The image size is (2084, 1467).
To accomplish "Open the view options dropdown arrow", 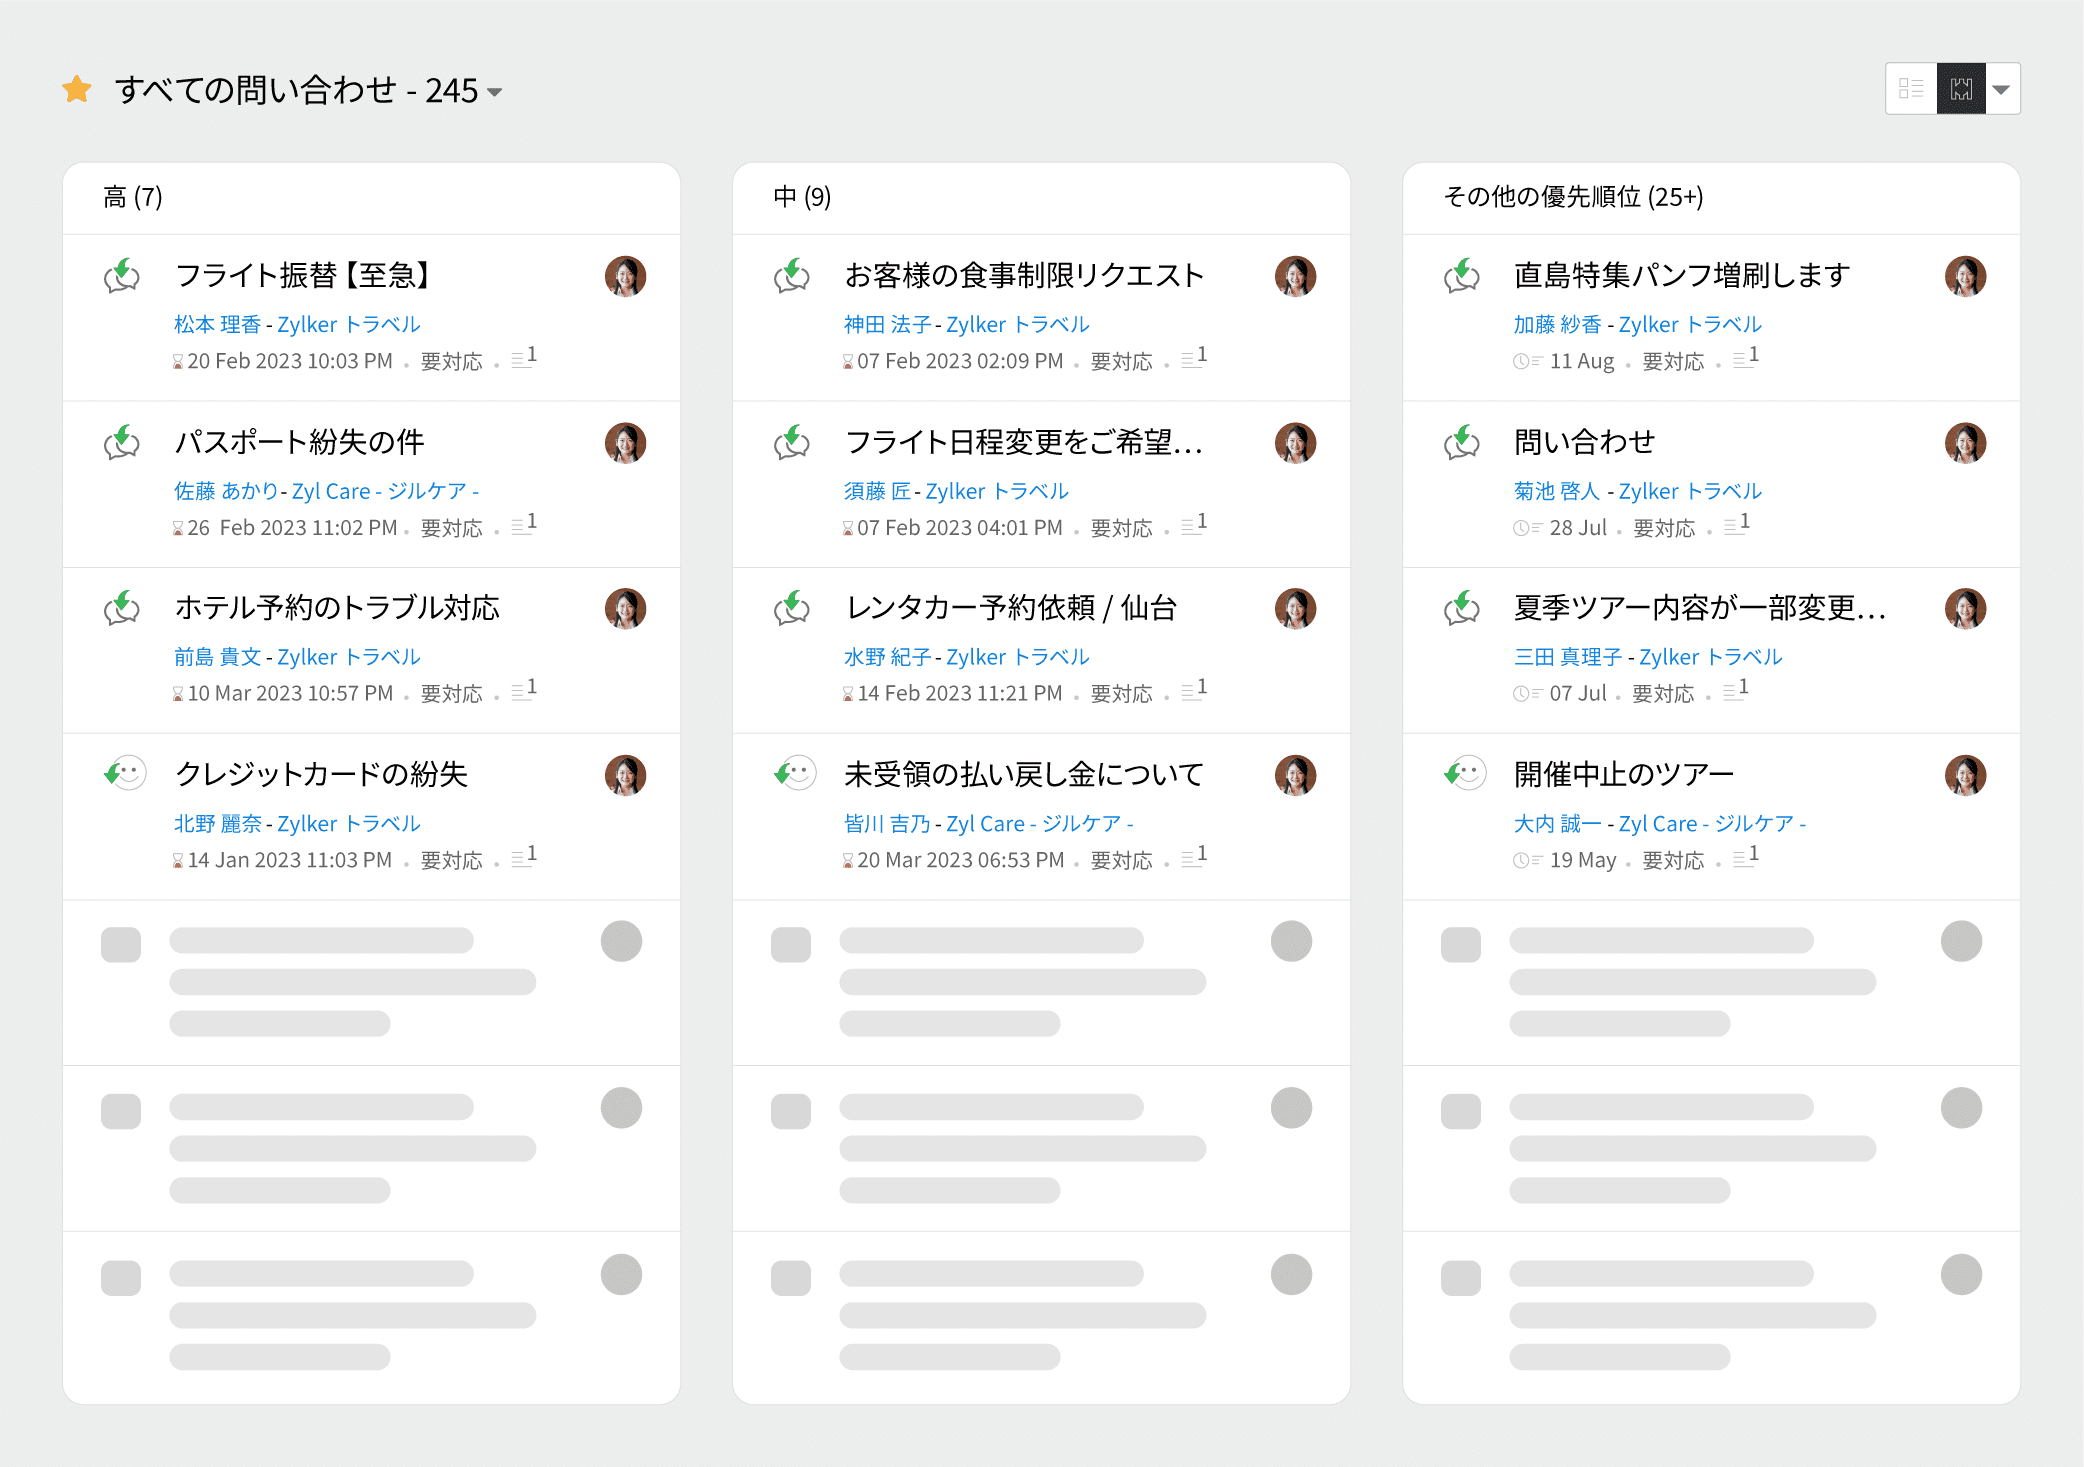I will pos(2001,90).
